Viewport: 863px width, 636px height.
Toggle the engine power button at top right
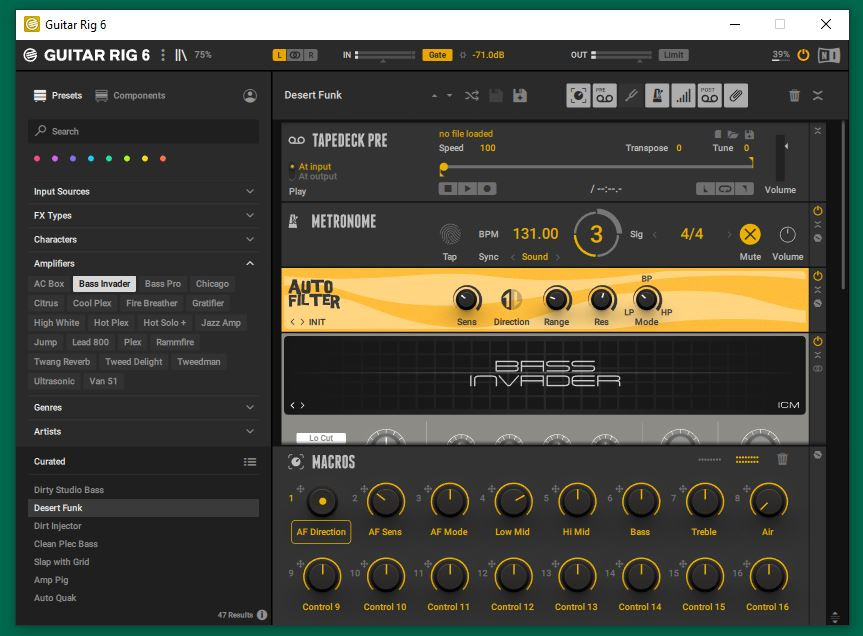[x=804, y=55]
